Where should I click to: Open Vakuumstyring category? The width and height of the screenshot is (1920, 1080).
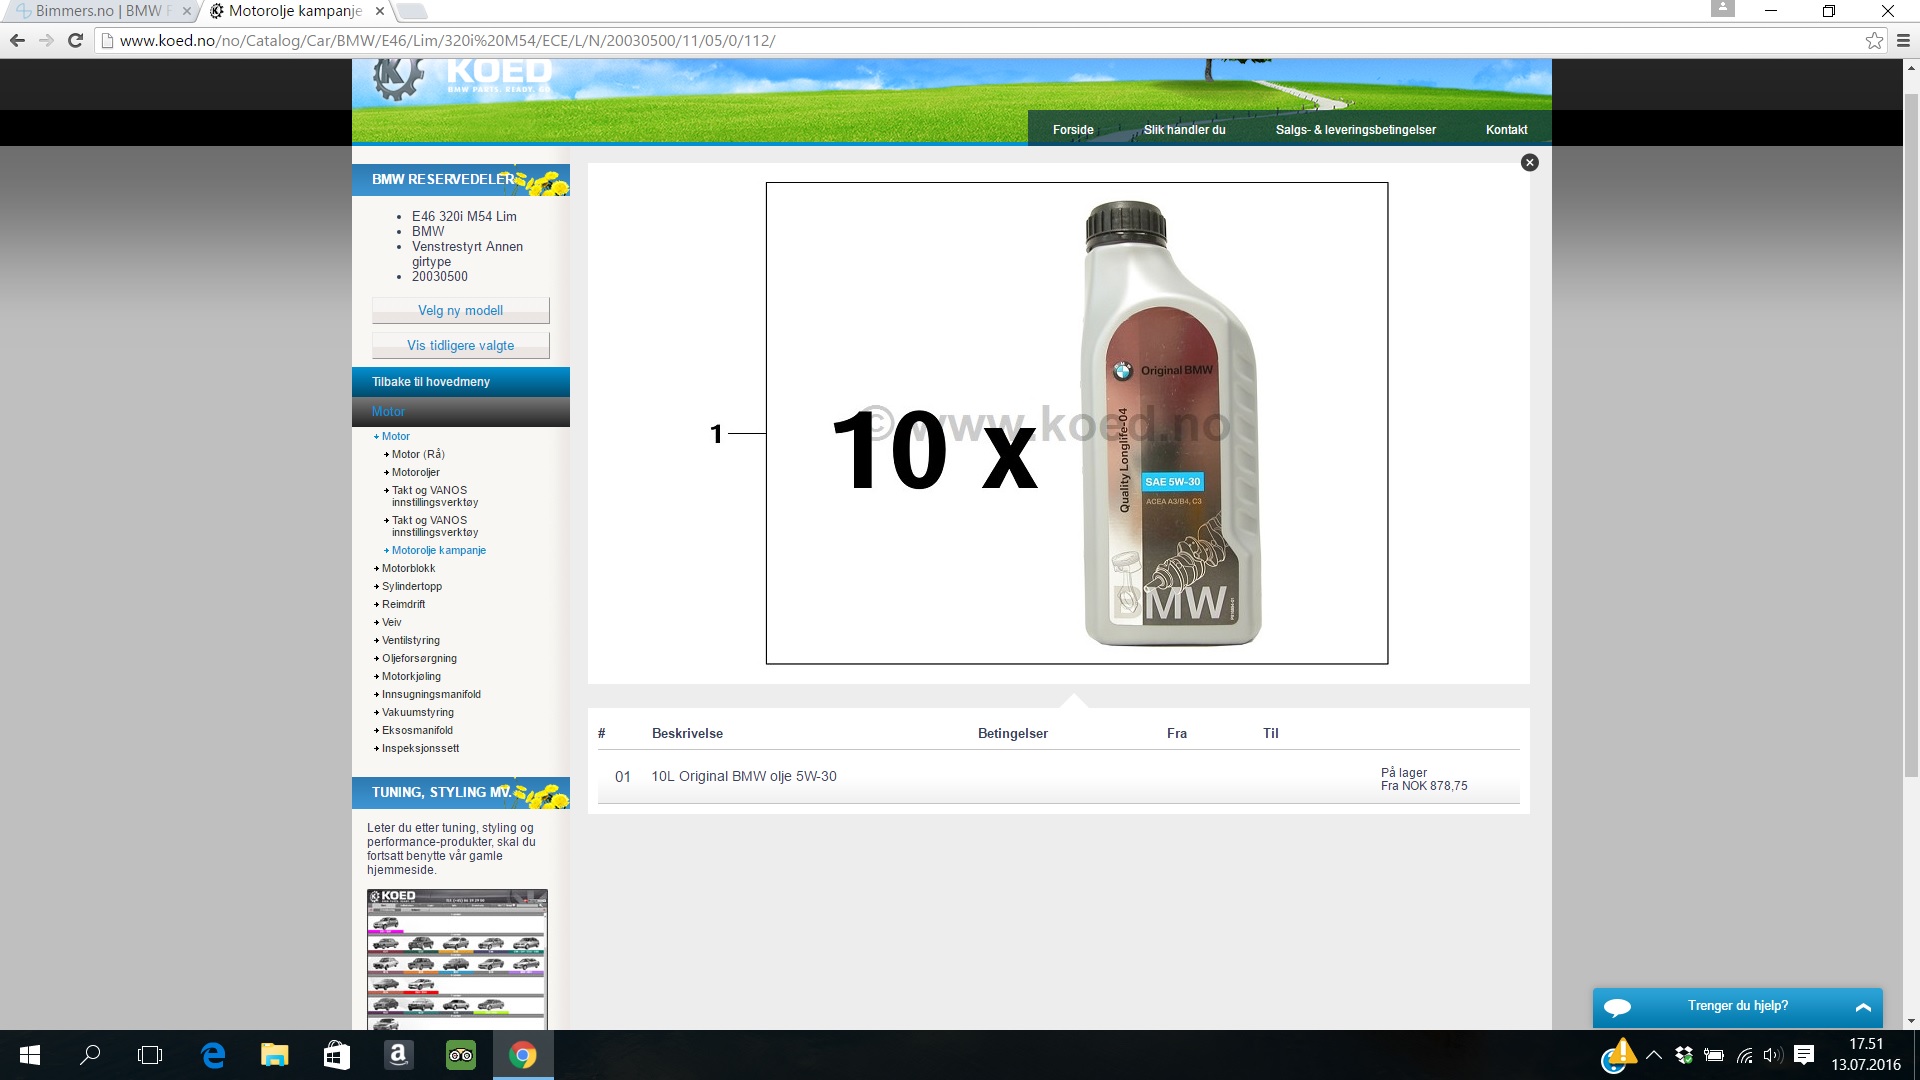tap(417, 712)
